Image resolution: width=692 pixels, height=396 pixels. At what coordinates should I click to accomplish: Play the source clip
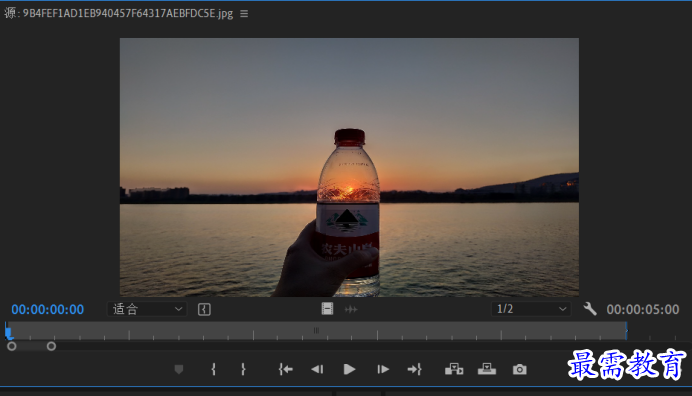349,369
